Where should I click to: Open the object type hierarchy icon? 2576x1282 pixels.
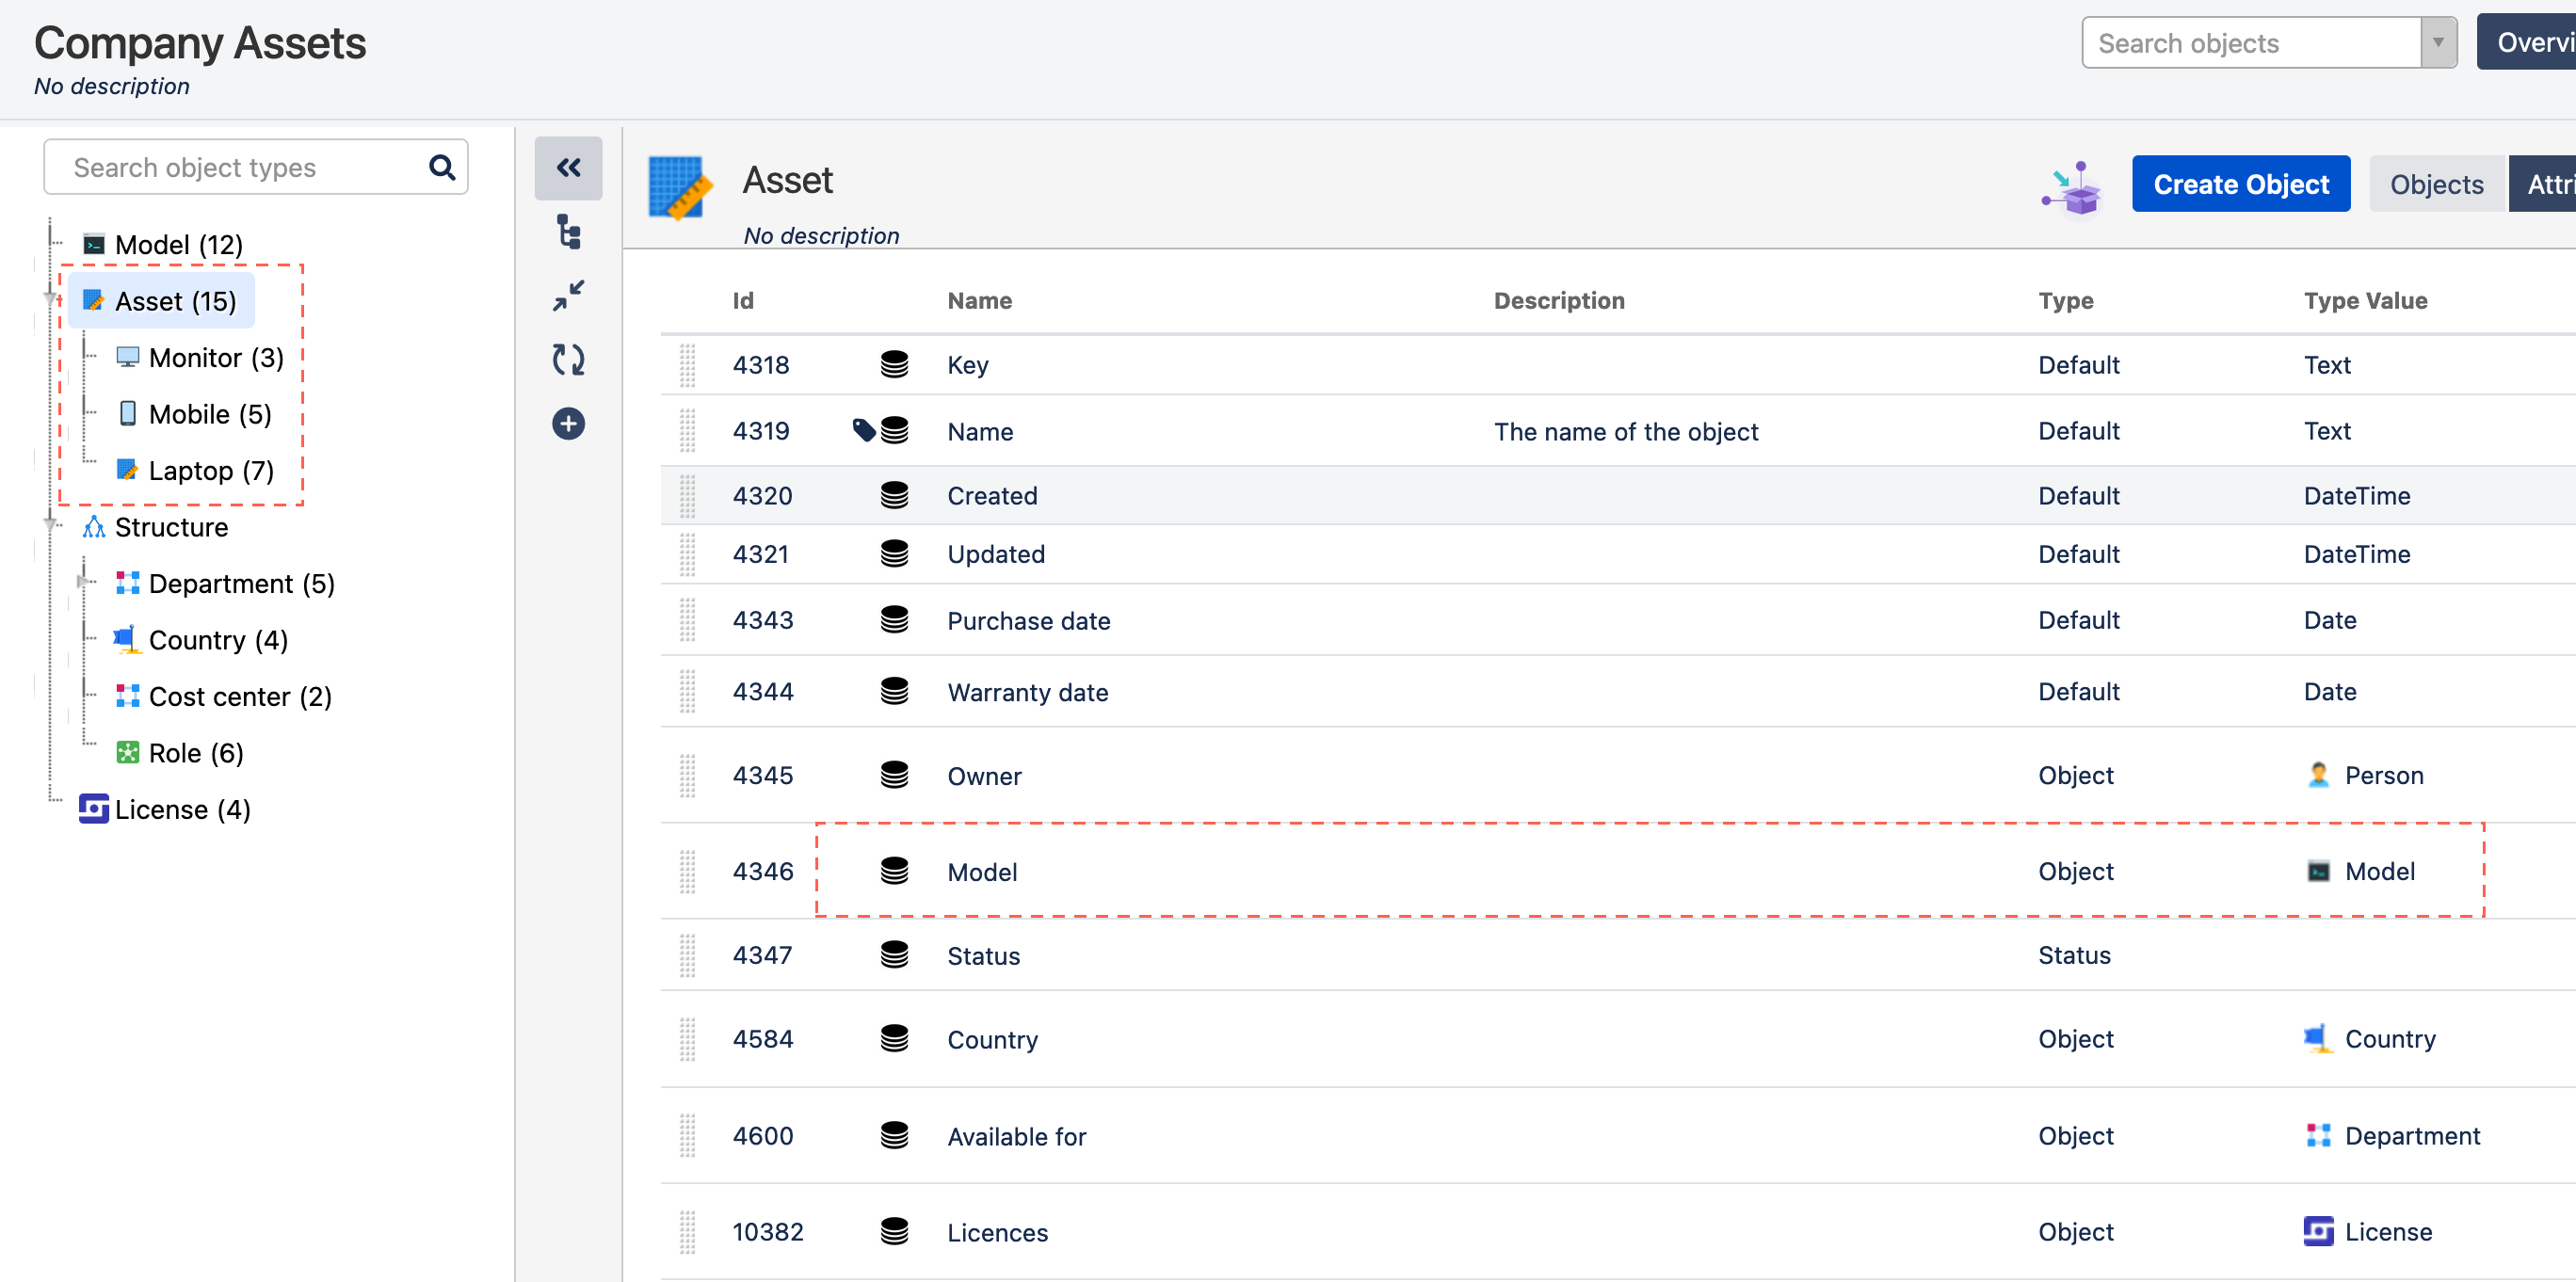pos(568,232)
